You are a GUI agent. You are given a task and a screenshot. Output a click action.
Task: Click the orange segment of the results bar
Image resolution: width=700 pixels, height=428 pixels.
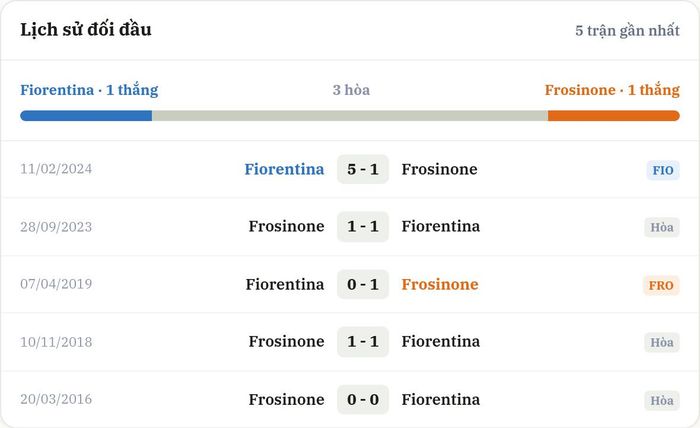coord(614,116)
